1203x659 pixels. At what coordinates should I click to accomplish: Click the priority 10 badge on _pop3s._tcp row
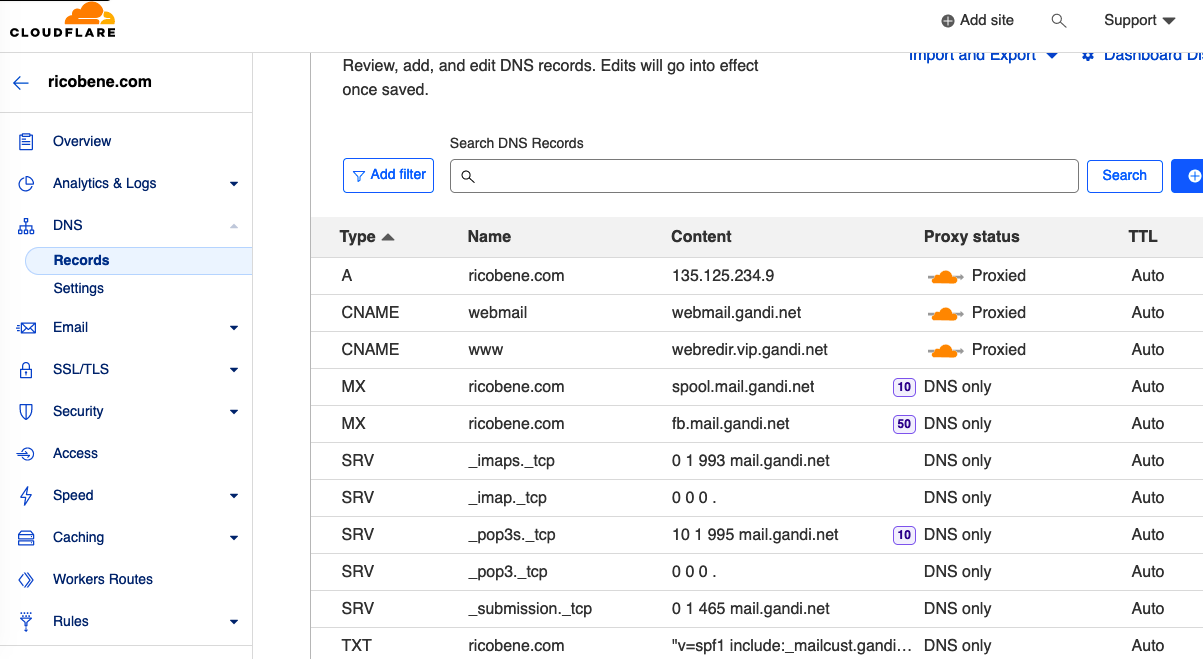coord(904,535)
